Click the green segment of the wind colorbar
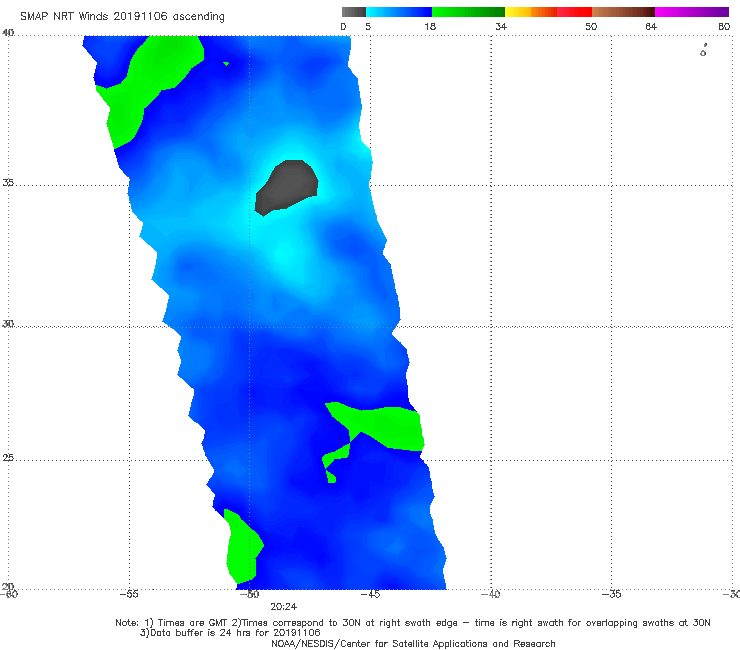Screen dimensions: 740x650 (468, 12)
